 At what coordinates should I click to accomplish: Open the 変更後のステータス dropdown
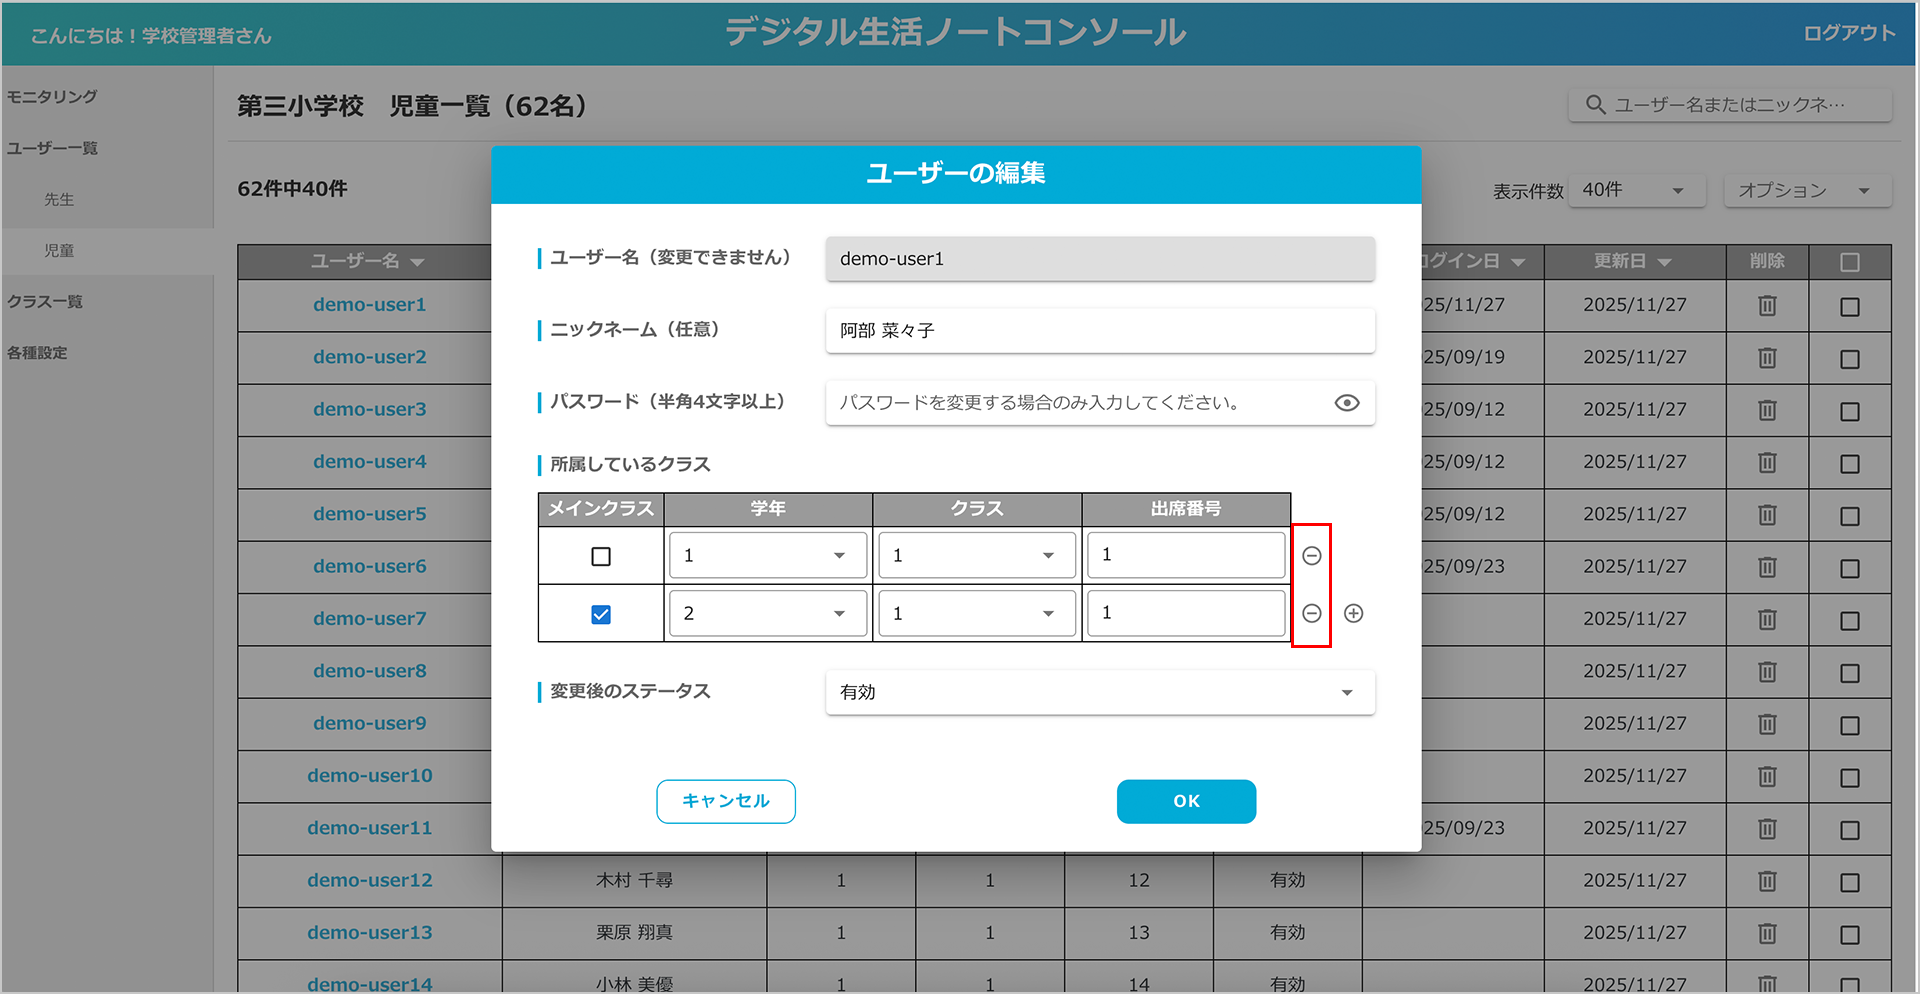1100,692
